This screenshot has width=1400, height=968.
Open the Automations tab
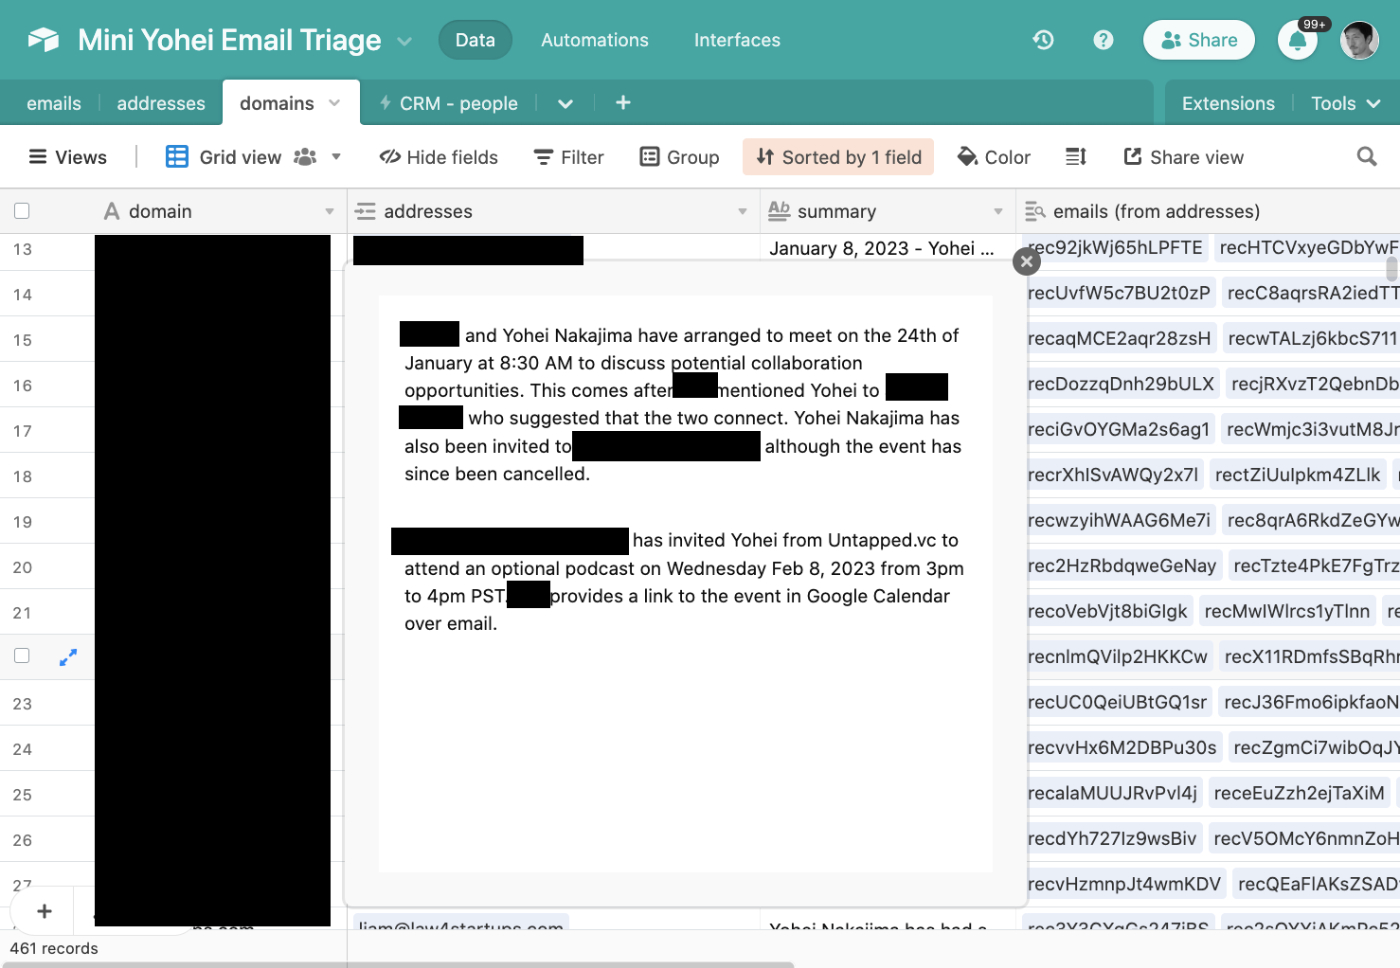(x=594, y=40)
